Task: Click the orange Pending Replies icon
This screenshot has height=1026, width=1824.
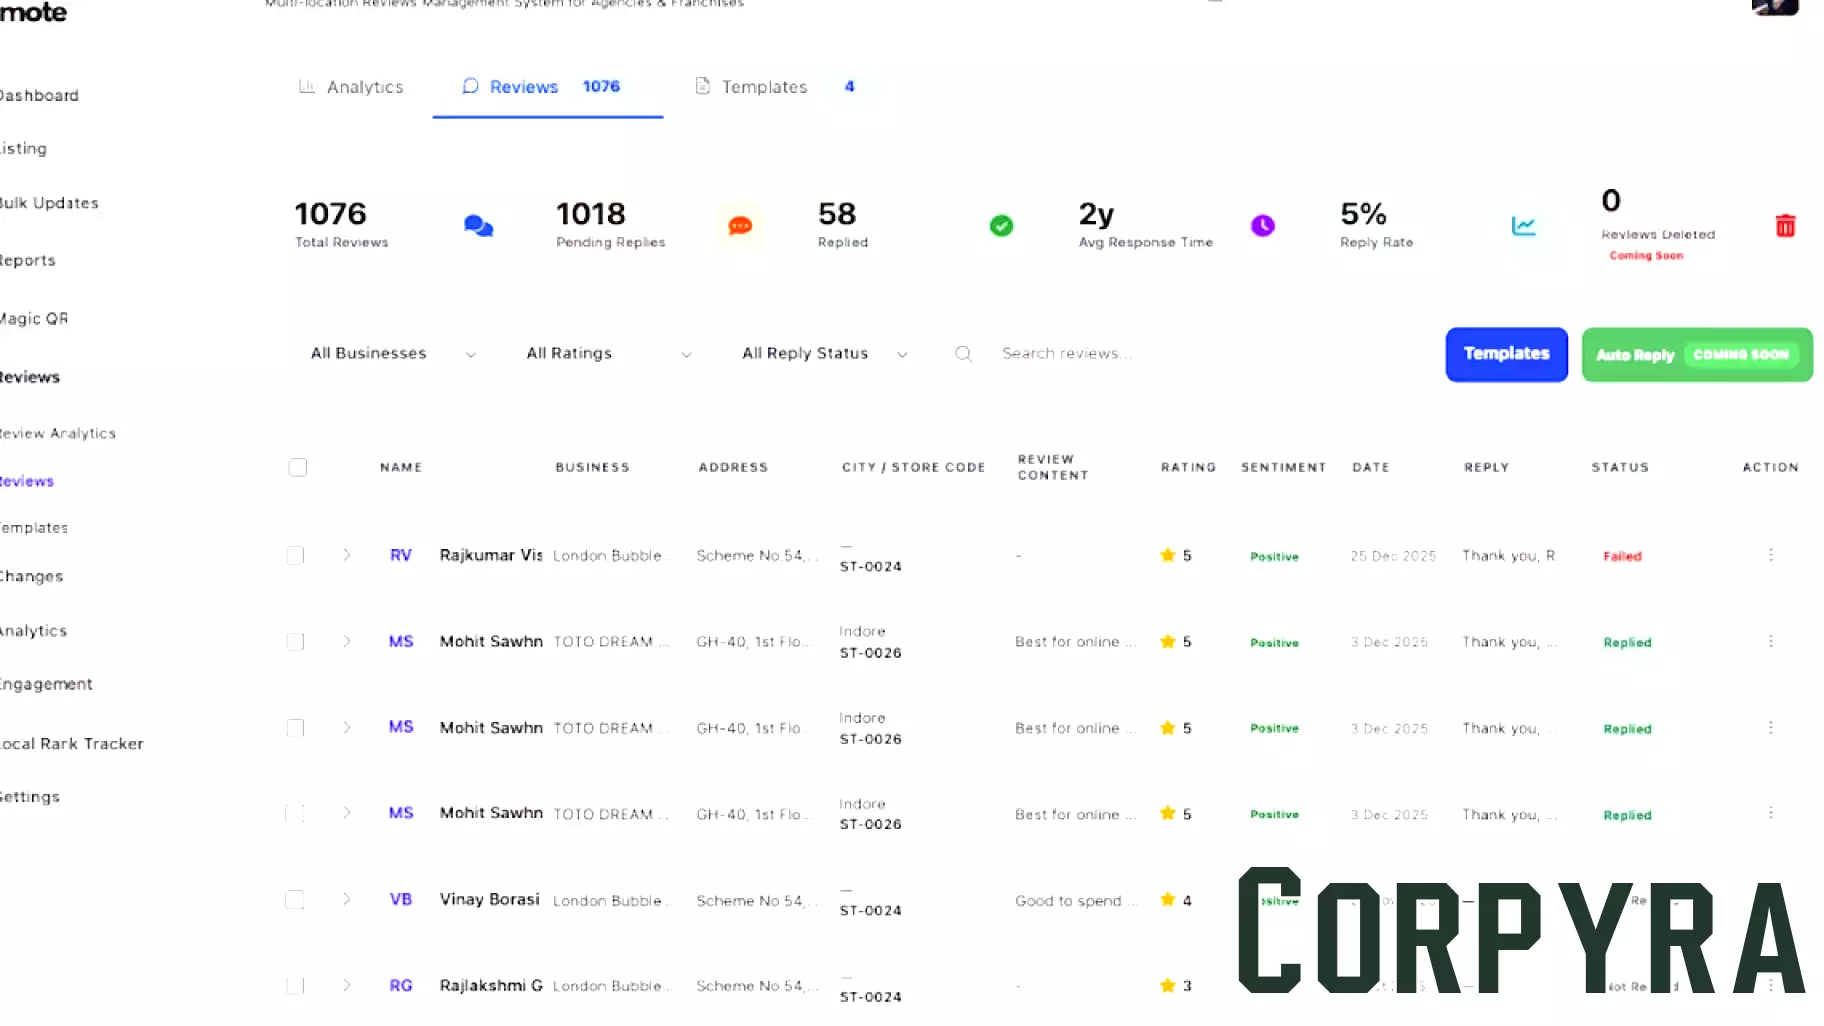Action: [740, 226]
